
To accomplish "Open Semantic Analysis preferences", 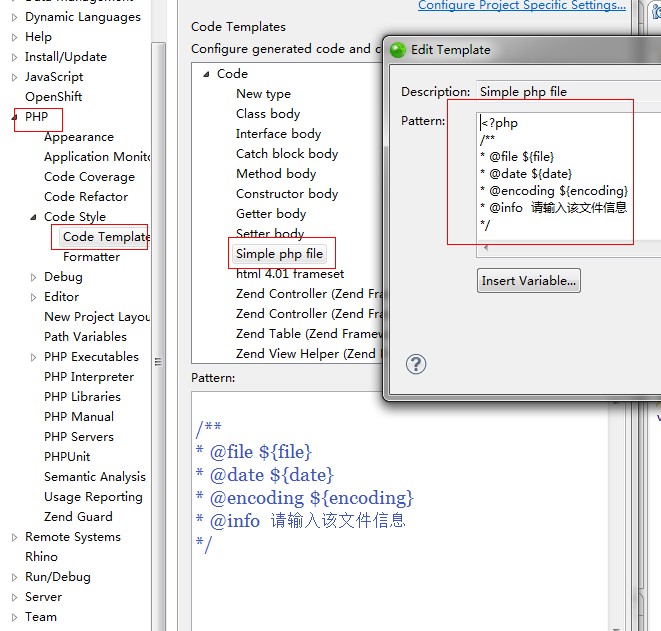I will pyautogui.click(x=95, y=477).
